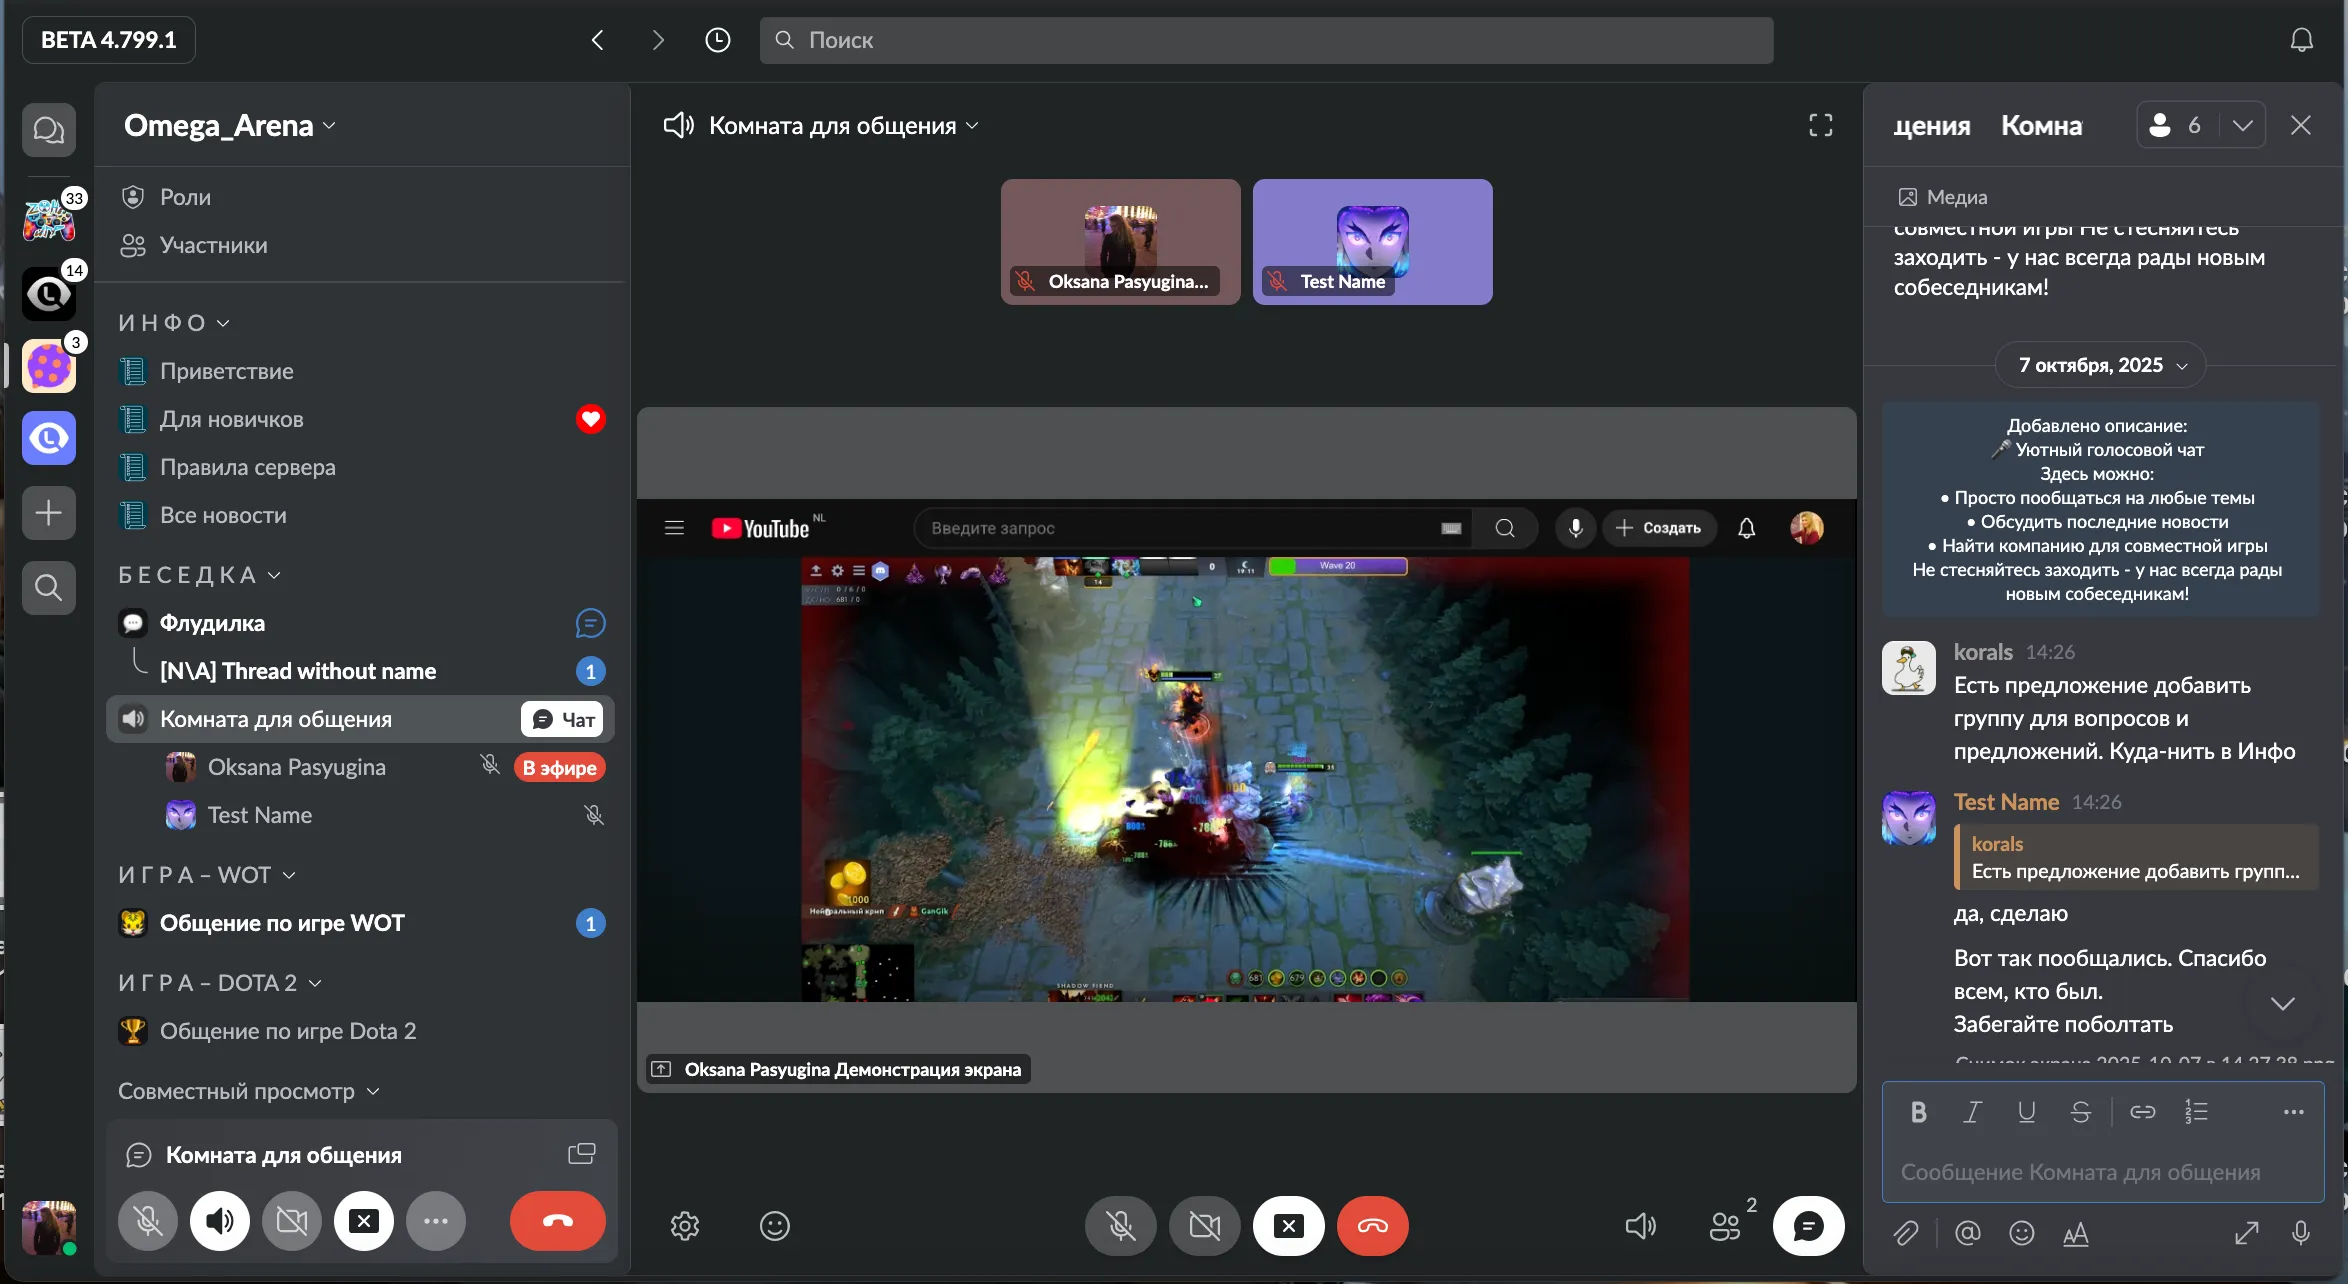Open the 7 октября, 2025 date dropdown

(x=2100, y=365)
